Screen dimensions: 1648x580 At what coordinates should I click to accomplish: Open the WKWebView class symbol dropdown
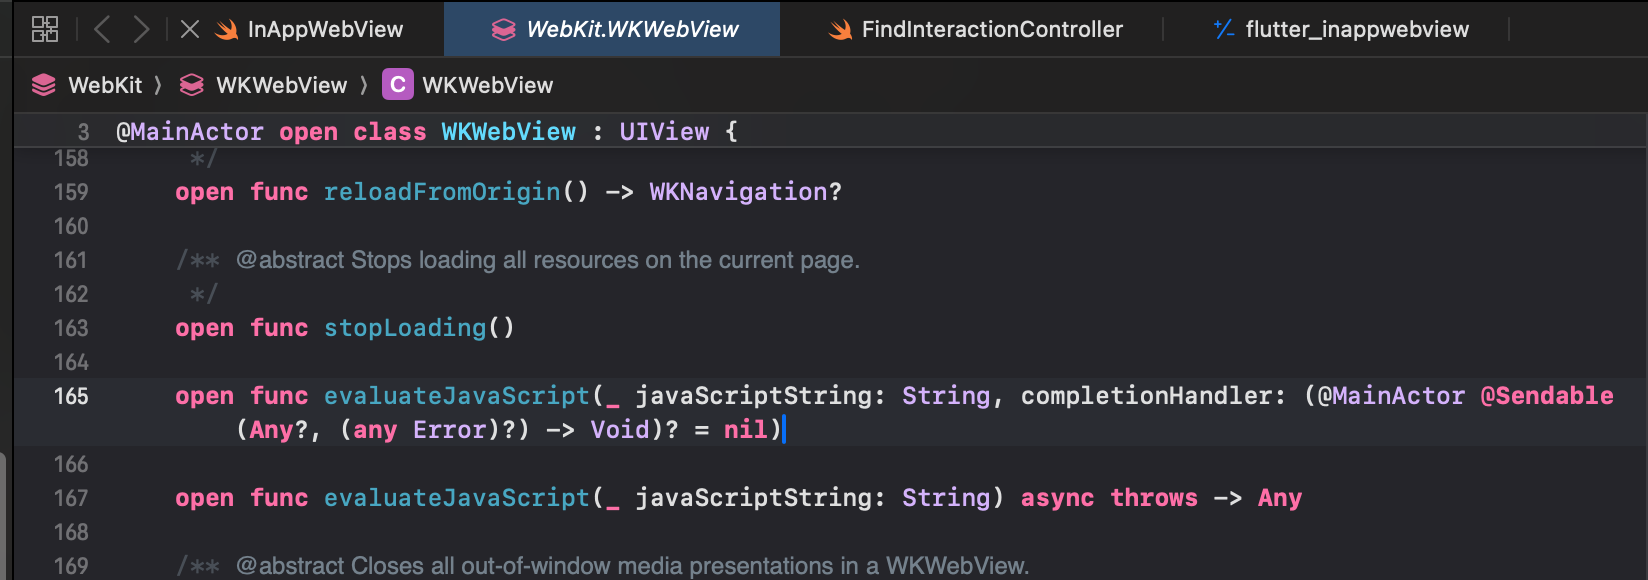[x=487, y=85]
